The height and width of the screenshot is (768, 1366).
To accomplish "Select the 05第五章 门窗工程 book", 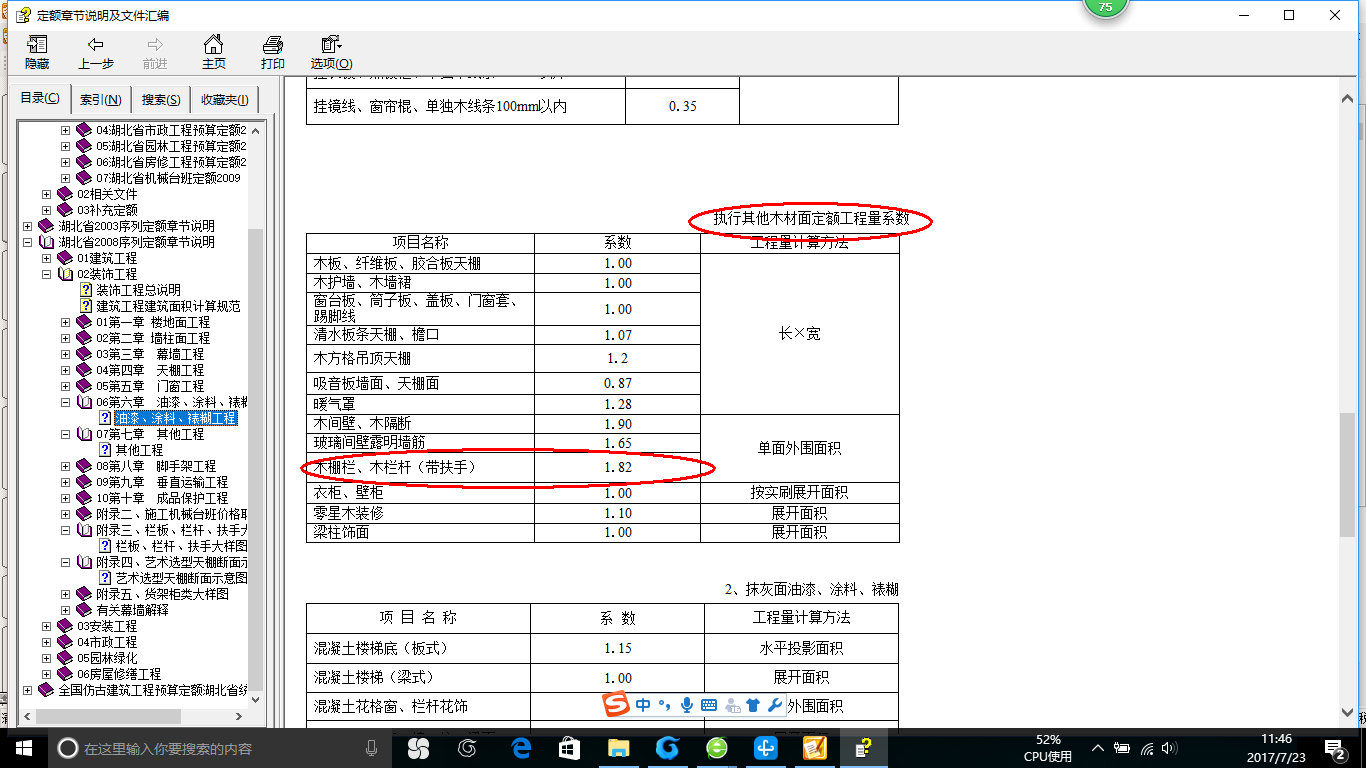I will click(150, 386).
